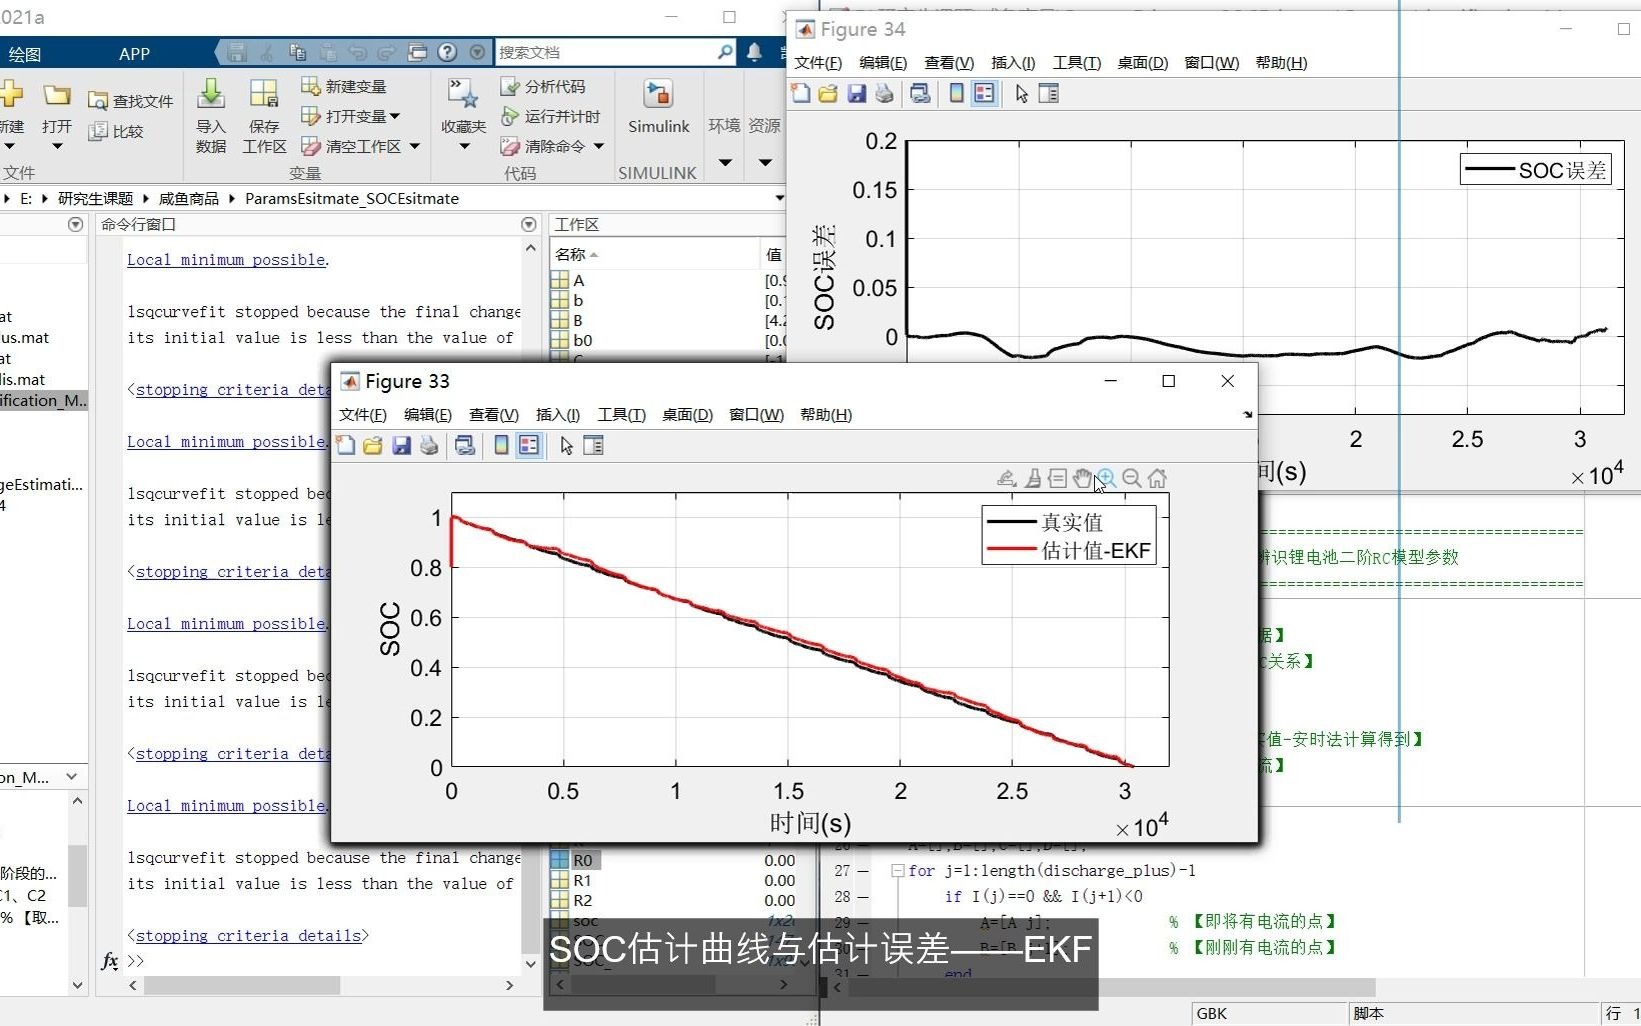Click Brush data icon on Figure 33 axes
Viewport: 1641px width, 1026px height.
[1033, 478]
